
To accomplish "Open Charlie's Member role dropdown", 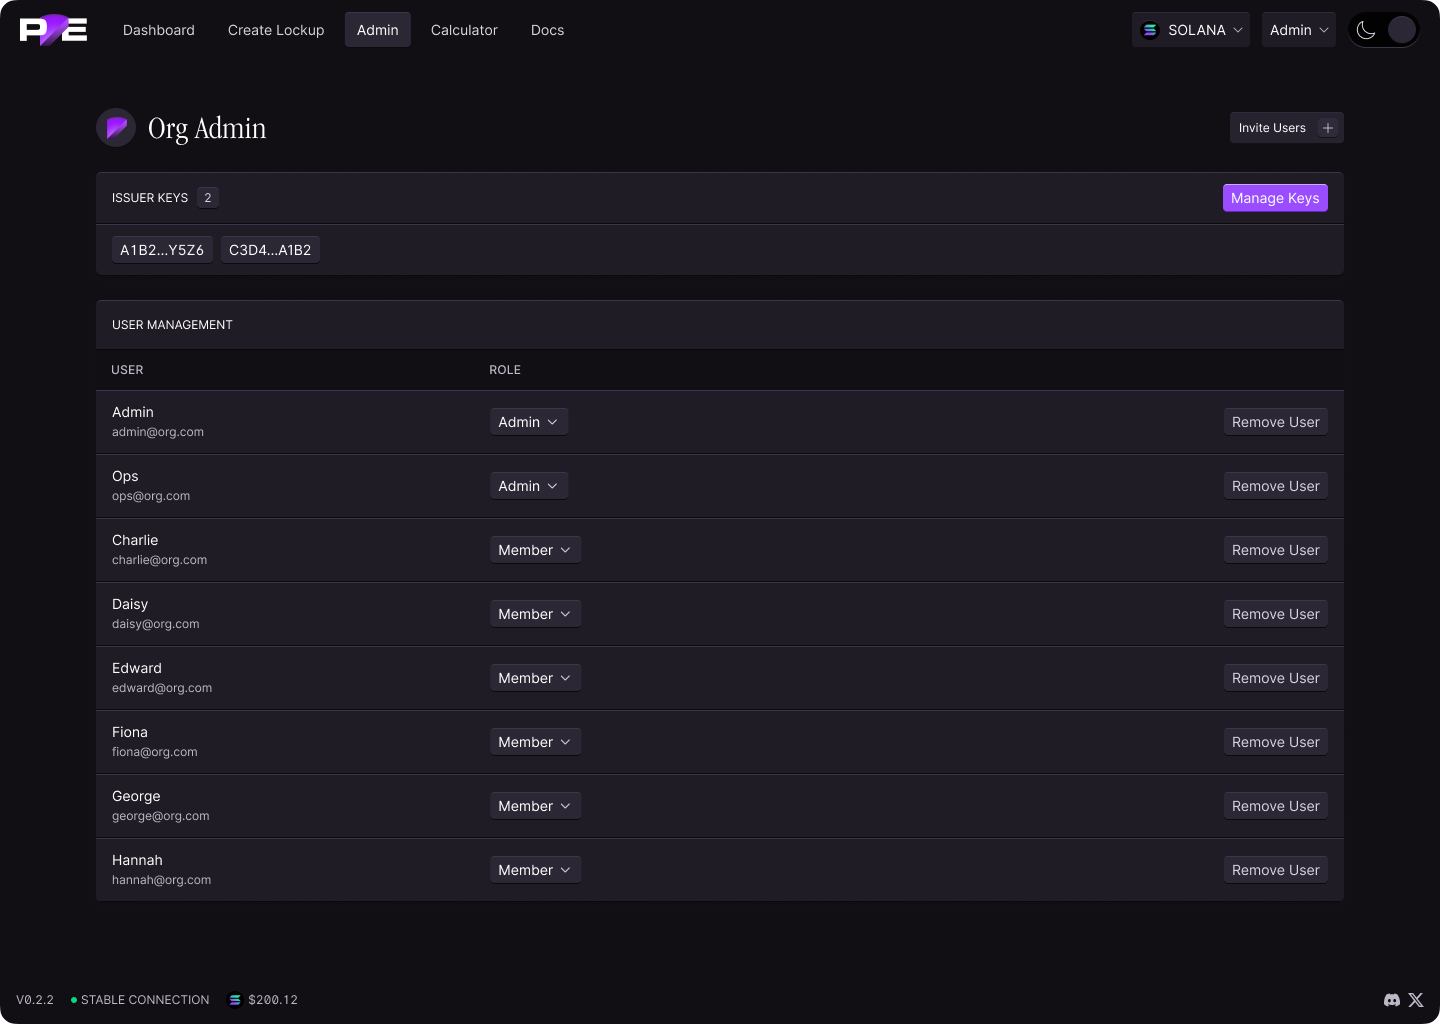I will point(535,550).
